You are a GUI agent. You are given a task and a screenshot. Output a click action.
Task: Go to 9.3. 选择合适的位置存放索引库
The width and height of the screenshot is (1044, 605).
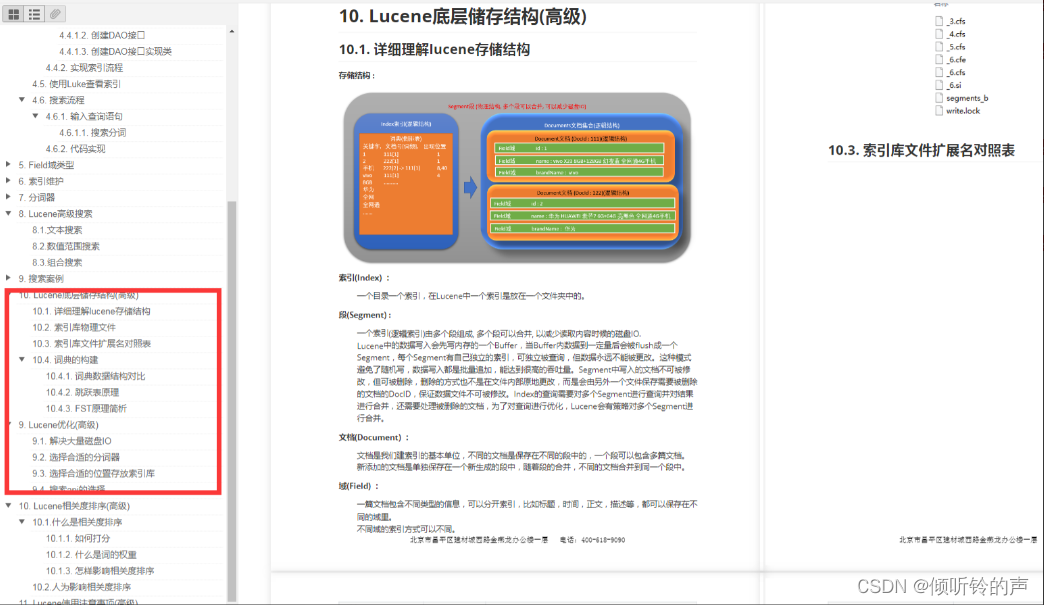(x=93, y=473)
